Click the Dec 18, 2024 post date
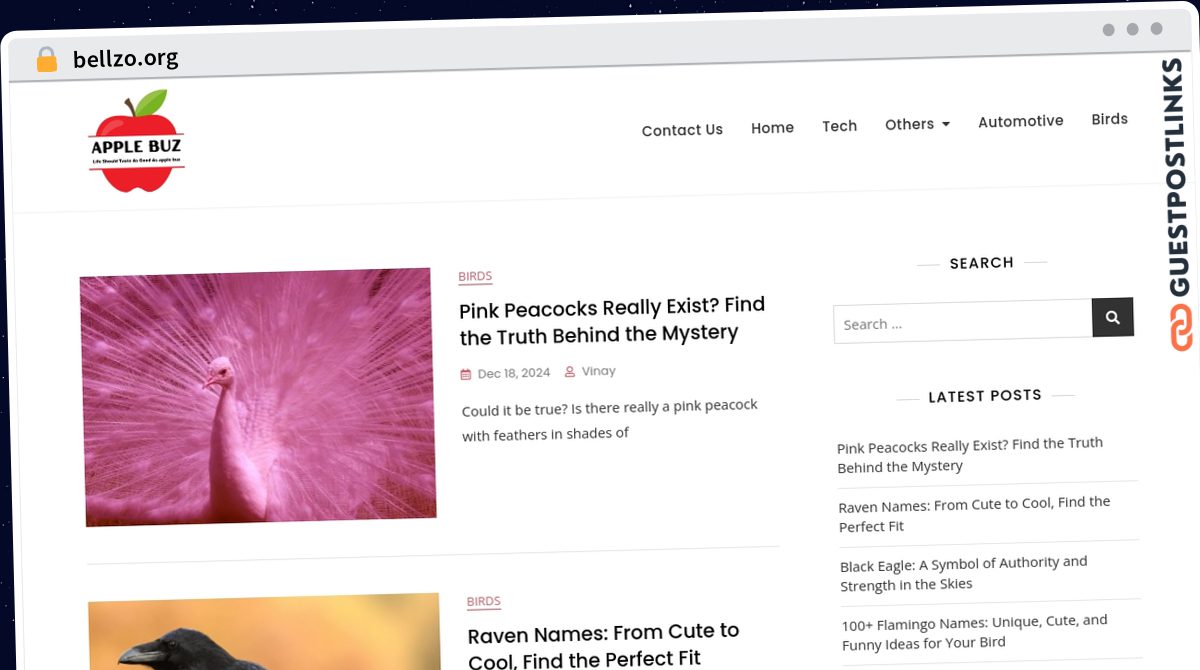This screenshot has height=670, width=1200. pyautogui.click(x=514, y=373)
